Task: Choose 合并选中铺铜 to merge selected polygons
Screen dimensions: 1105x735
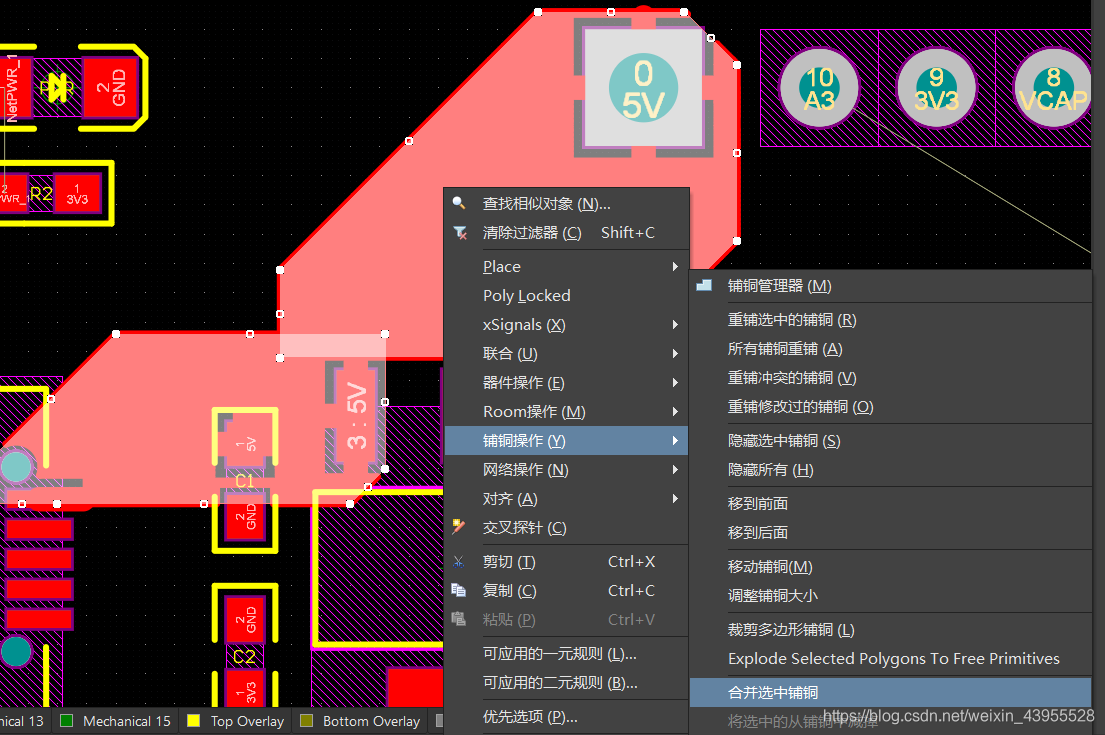Action: pyautogui.click(x=773, y=692)
